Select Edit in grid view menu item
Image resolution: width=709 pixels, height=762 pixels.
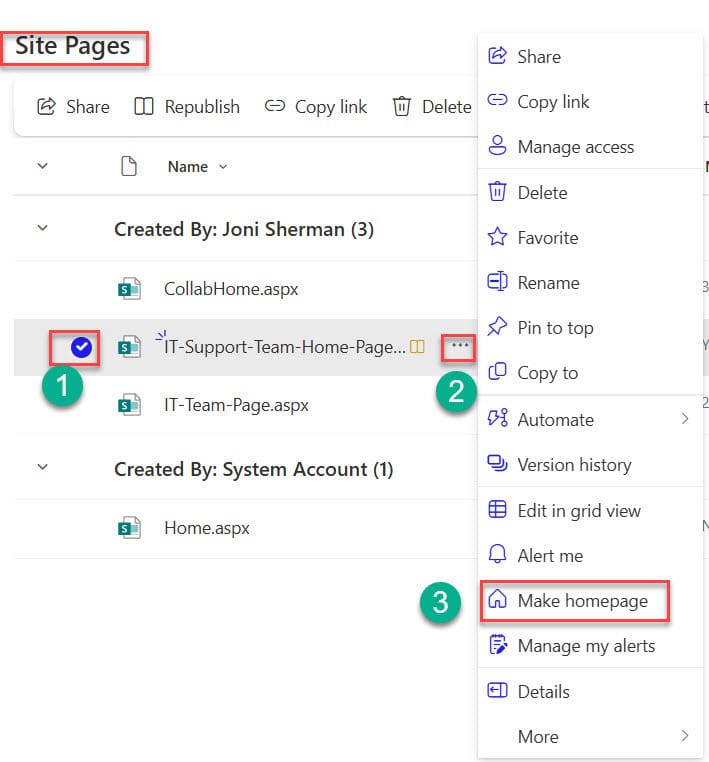(590, 510)
